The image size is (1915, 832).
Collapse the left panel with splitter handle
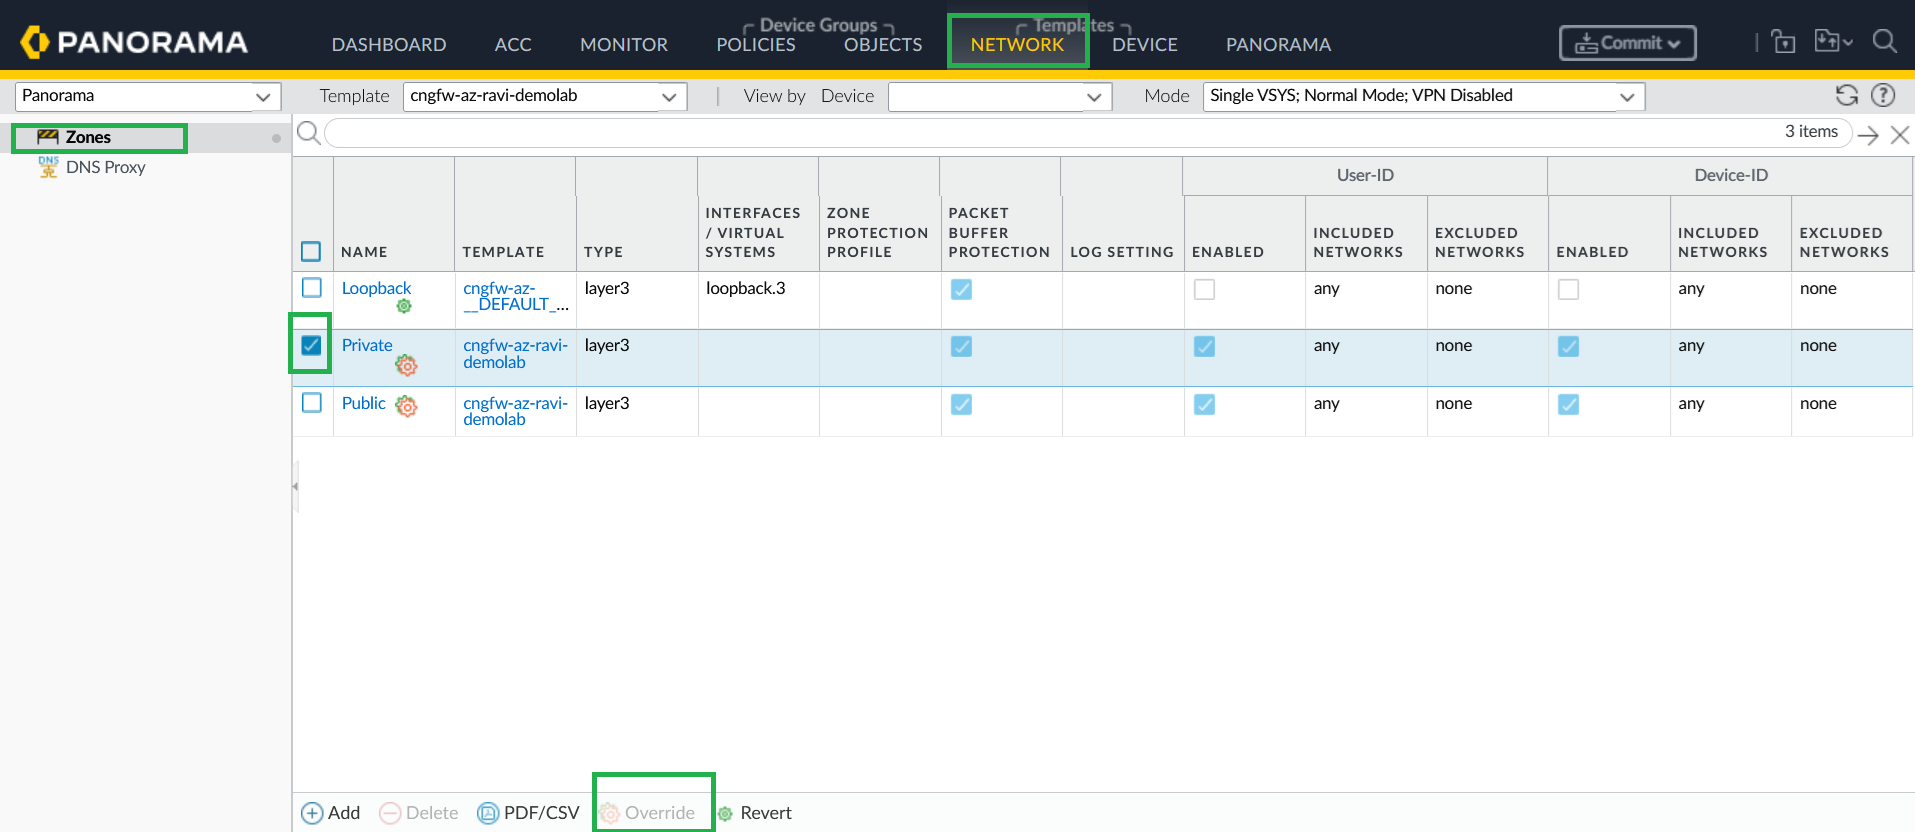click(295, 486)
